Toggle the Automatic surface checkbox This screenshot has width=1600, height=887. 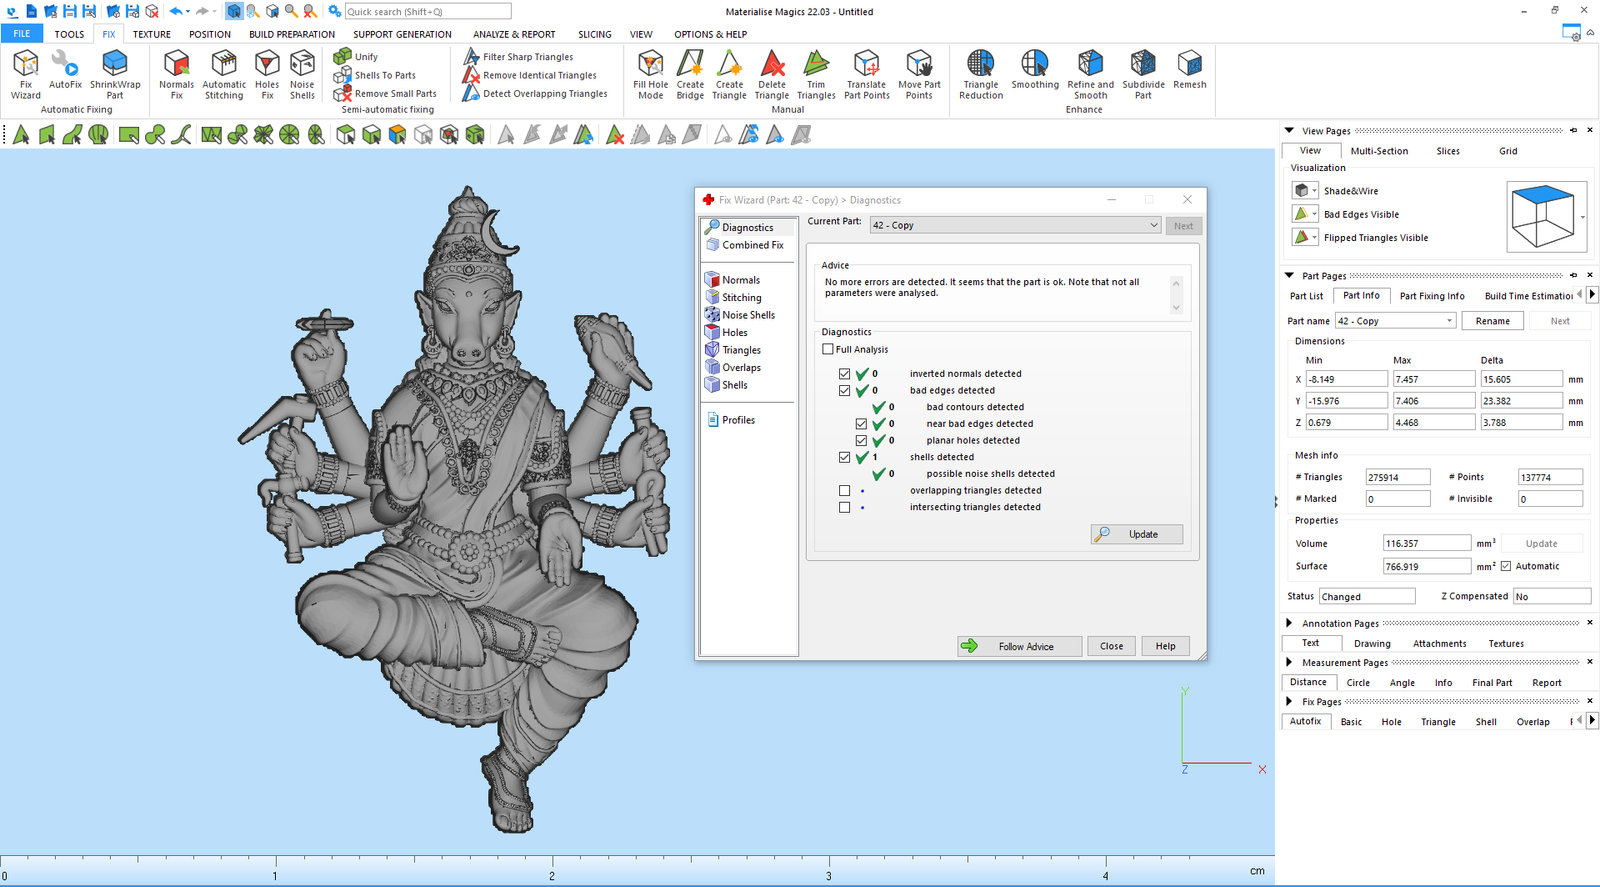(x=1506, y=566)
